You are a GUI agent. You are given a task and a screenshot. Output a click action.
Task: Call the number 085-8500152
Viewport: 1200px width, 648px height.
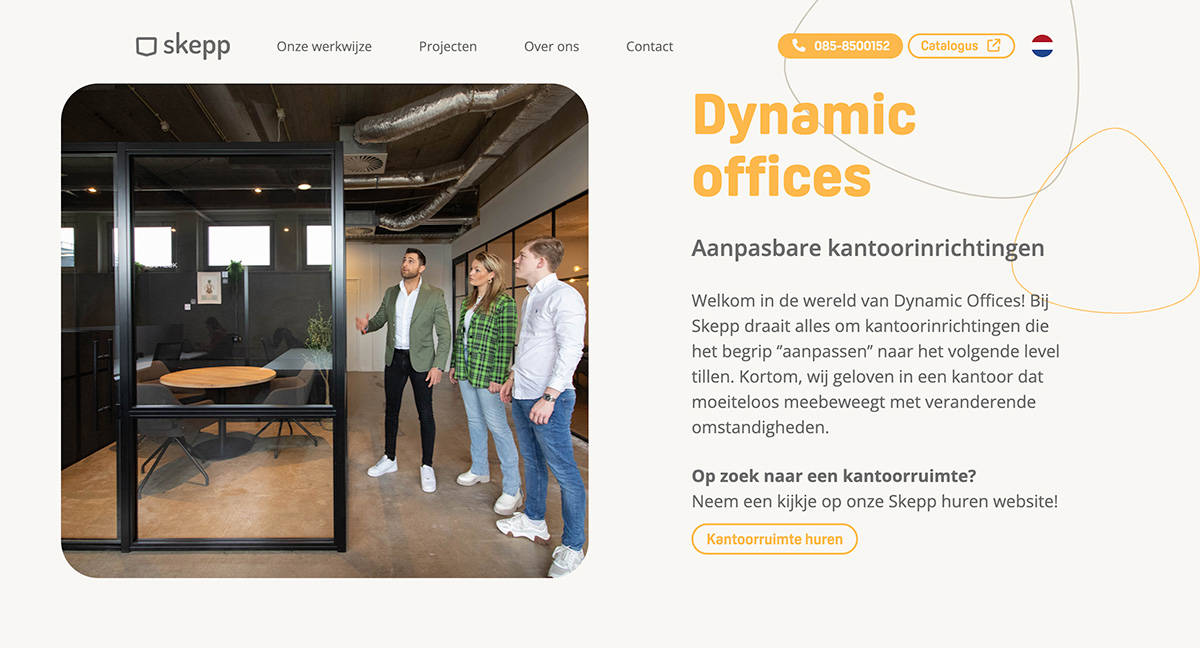point(851,46)
